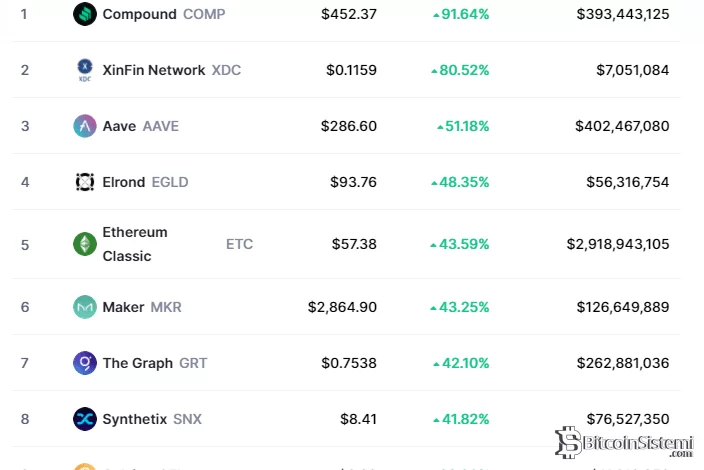Click the Synthetix logo icon
The height and width of the screenshot is (470, 704).
(x=85, y=419)
